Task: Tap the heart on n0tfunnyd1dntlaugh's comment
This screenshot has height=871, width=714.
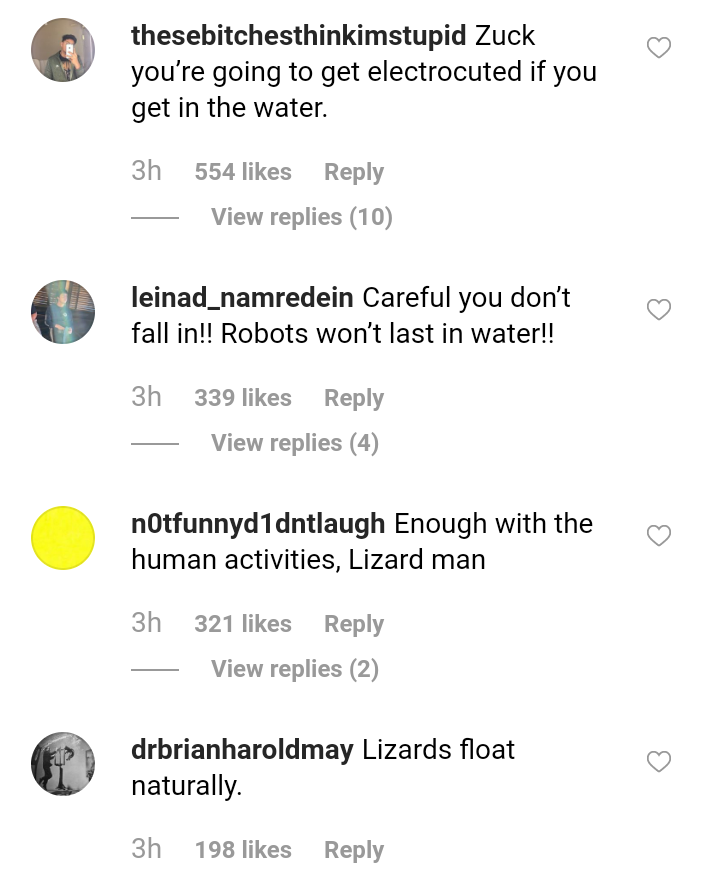Action: coord(659,536)
